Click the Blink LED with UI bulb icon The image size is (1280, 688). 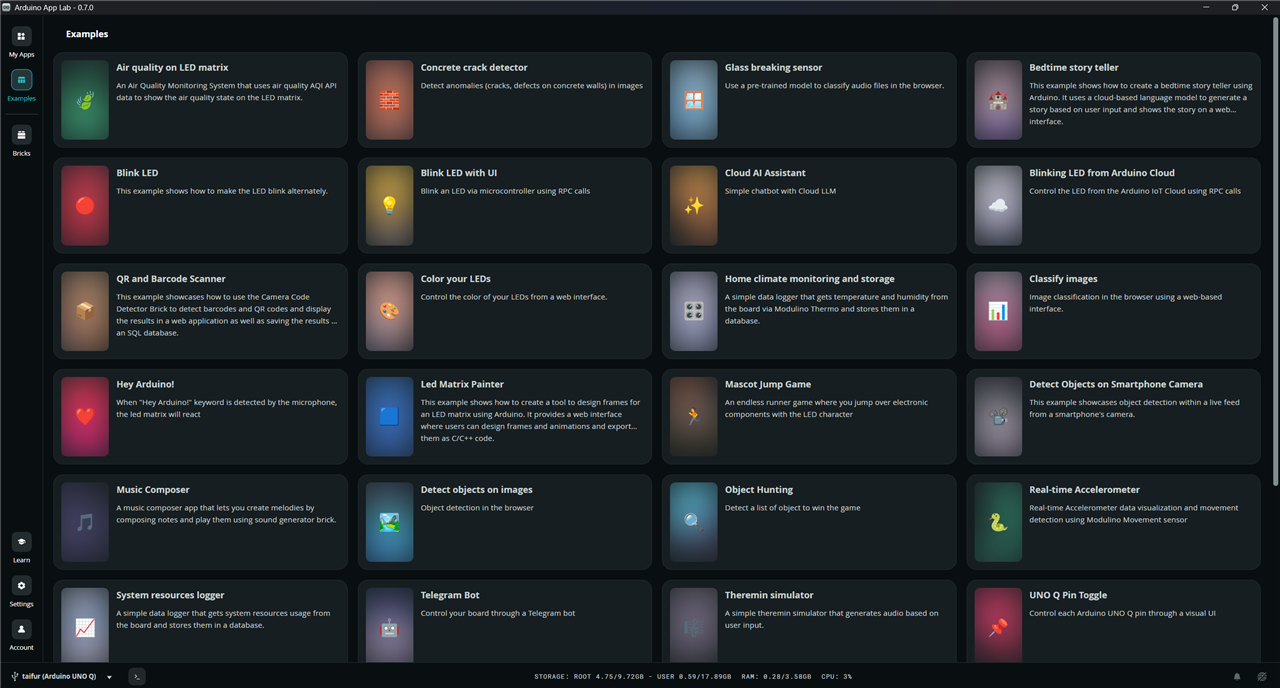[x=389, y=205]
